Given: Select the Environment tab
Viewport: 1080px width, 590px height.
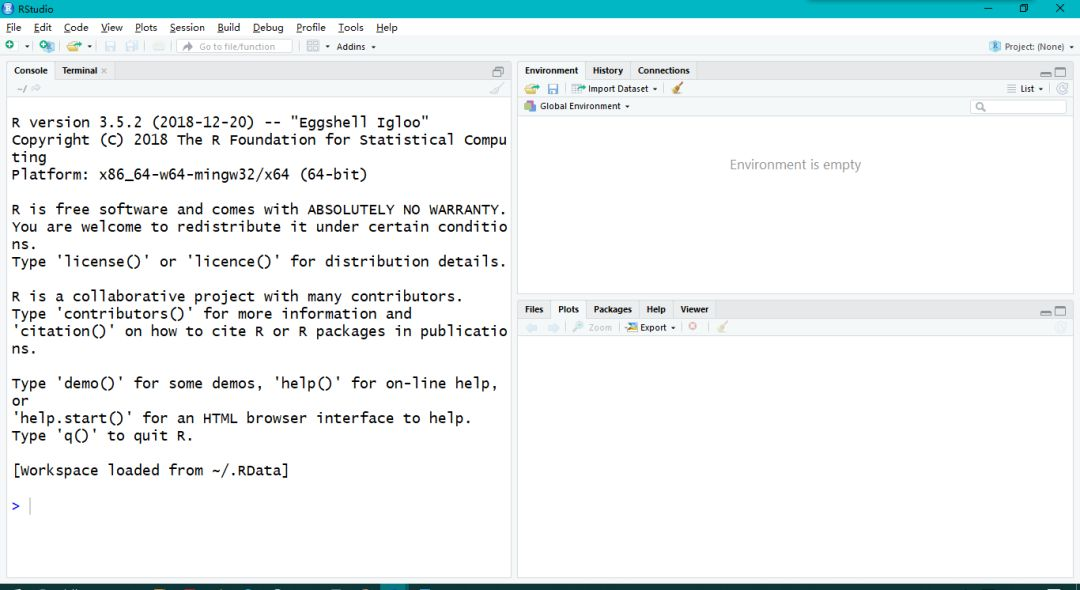Looking at the screenshot, I should [x=551, y=70].
